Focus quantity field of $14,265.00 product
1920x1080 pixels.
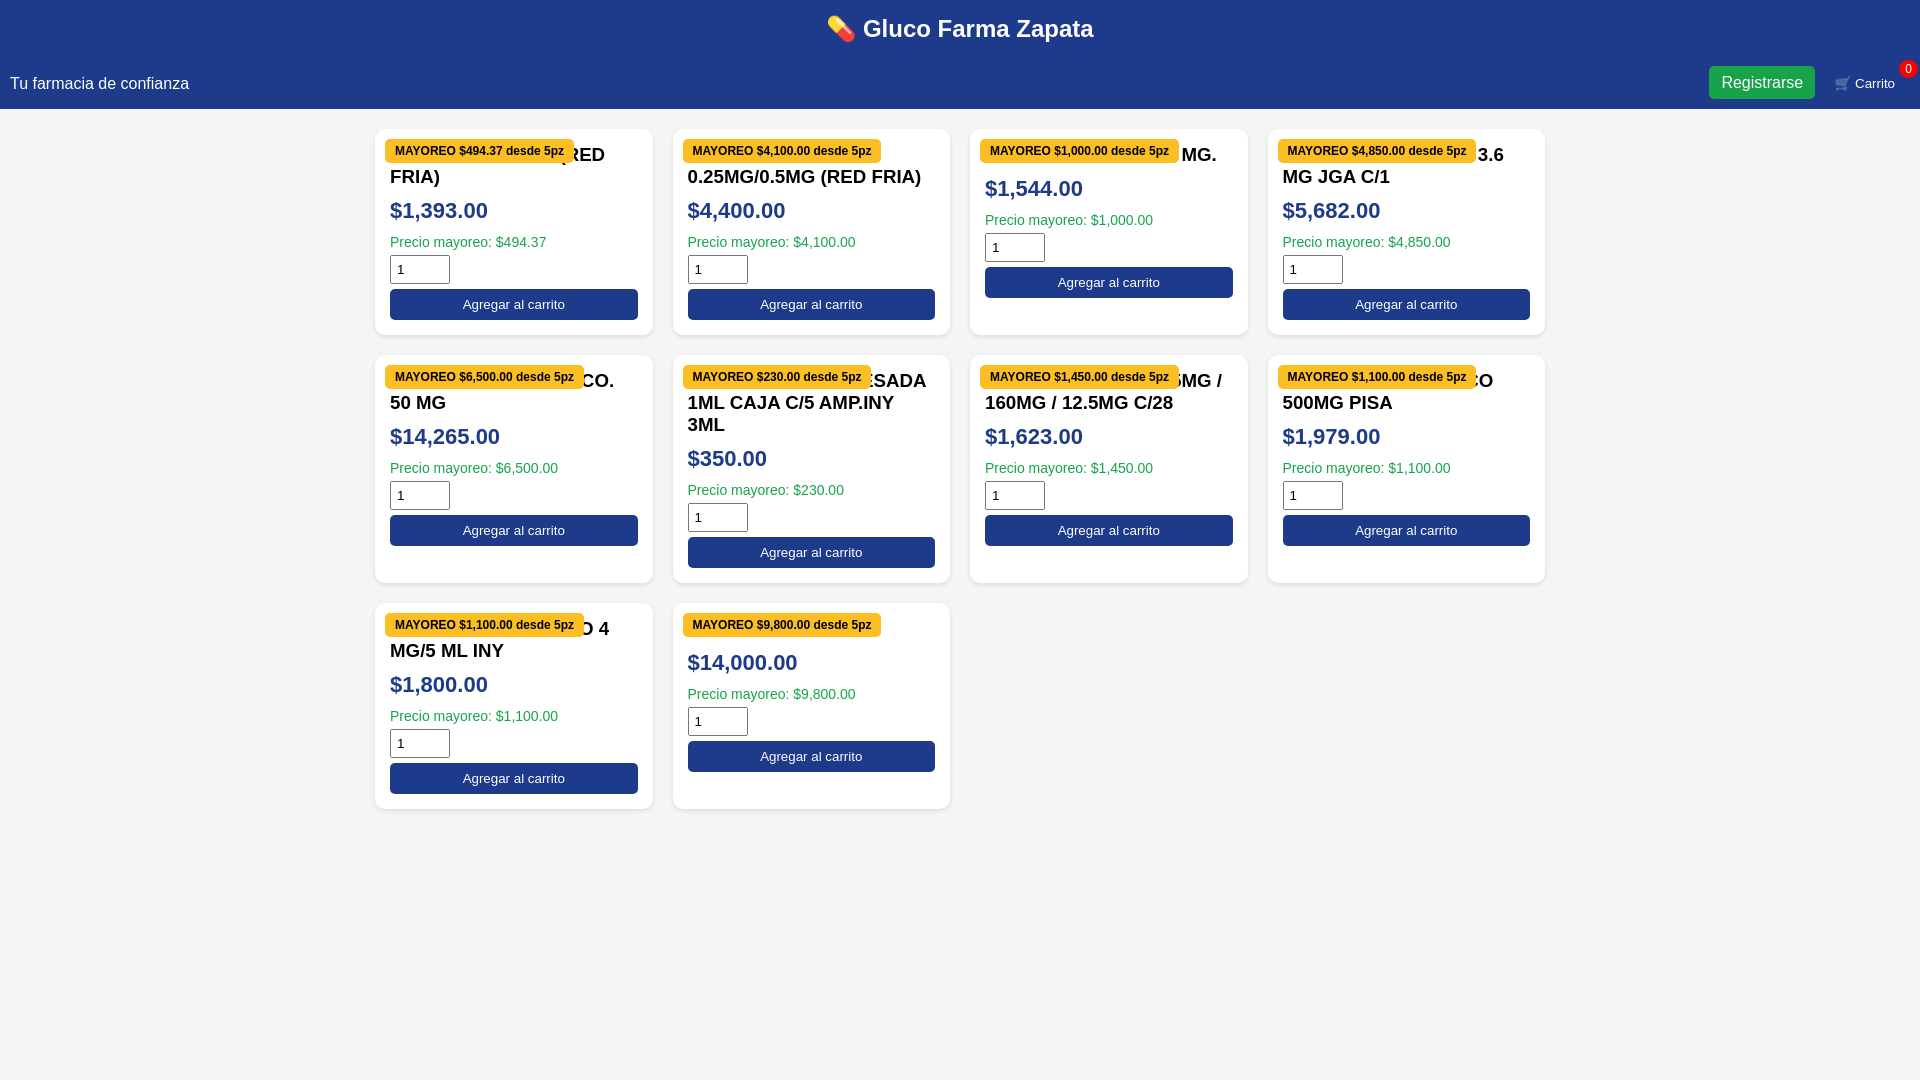click(x=420, y=496)
